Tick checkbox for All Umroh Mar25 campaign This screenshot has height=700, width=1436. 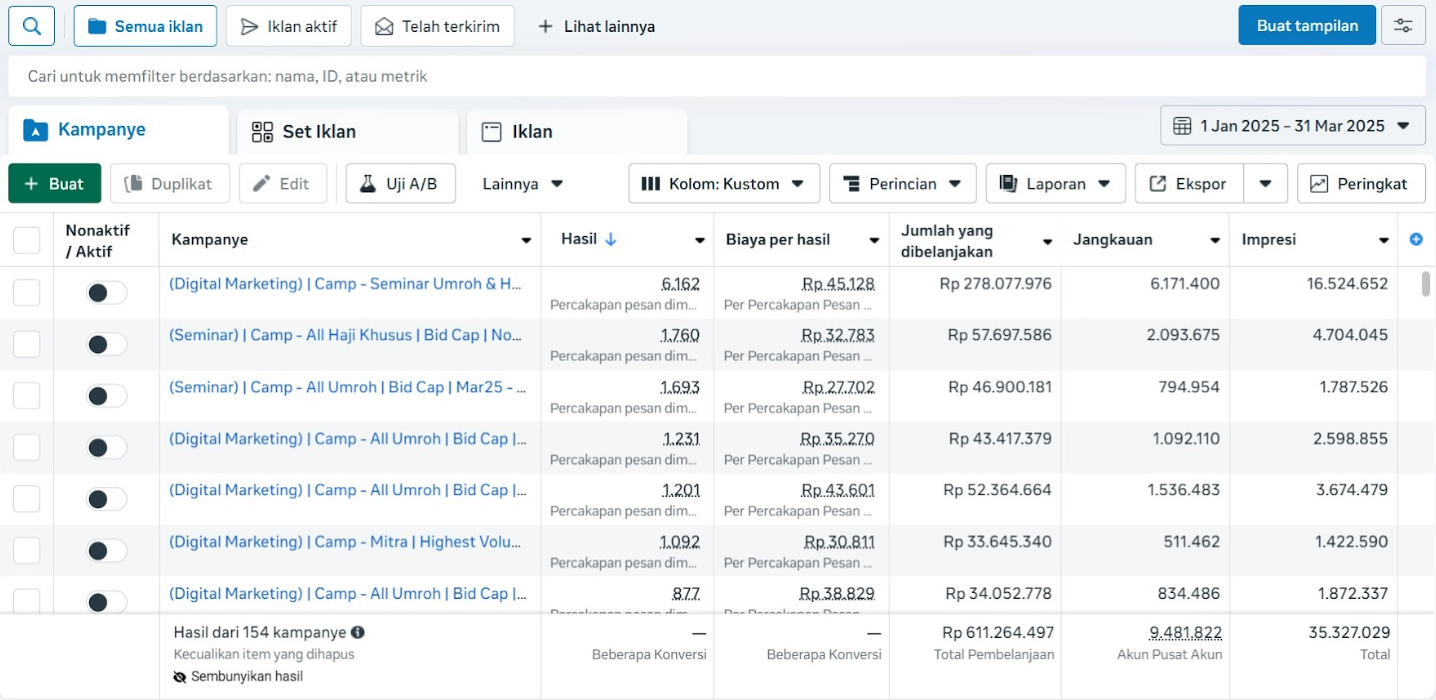(27, 396)
